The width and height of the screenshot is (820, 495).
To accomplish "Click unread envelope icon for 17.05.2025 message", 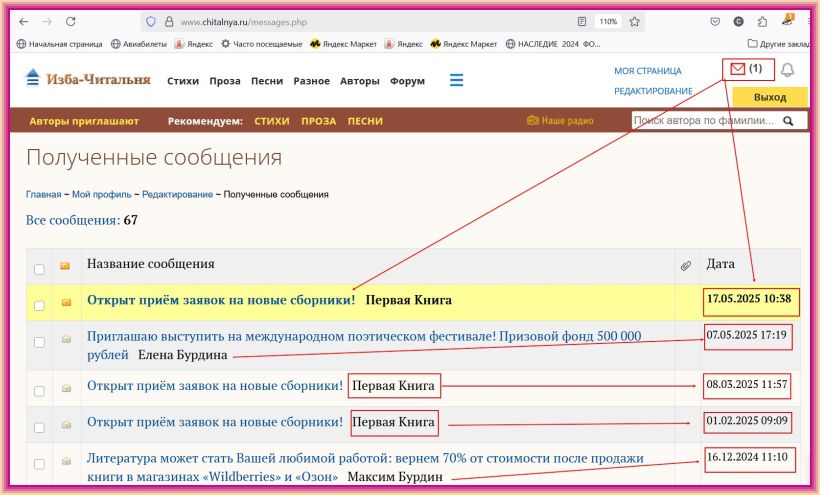I will (x=66, y=302).
